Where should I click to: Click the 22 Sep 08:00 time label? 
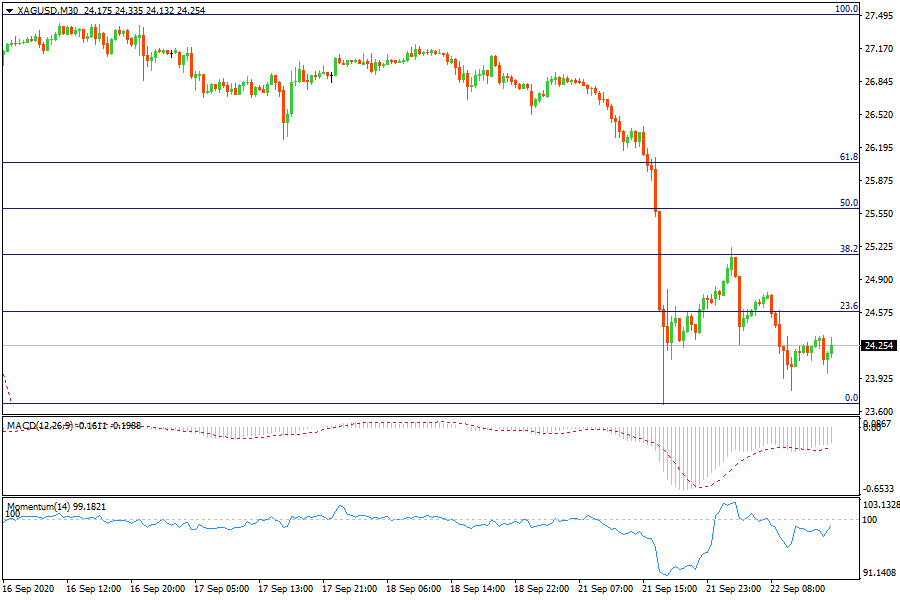coord(796,590)
